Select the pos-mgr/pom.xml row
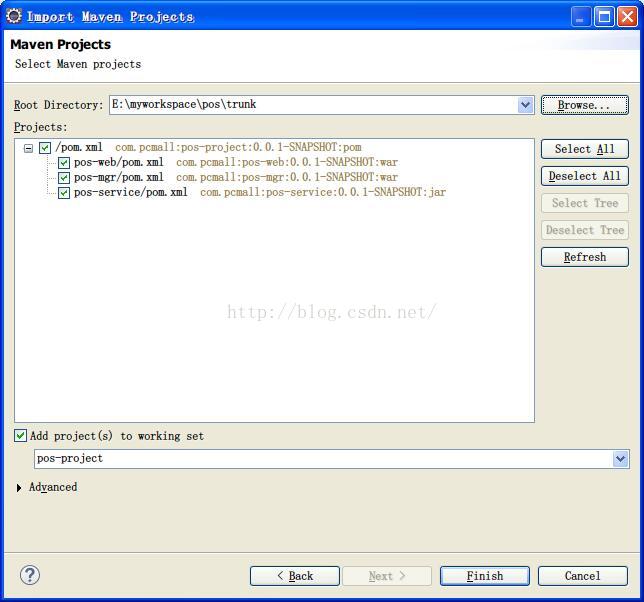644x602 pixels. point(119,177)
